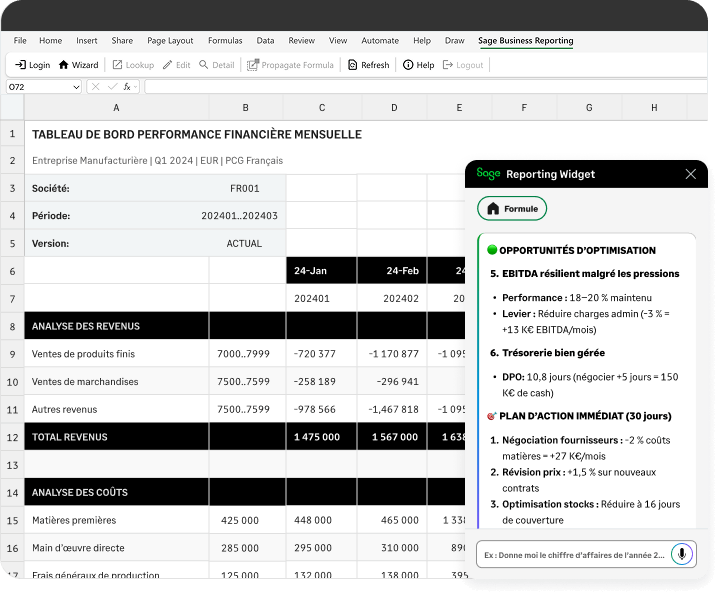Screen dimensions: 724x606
Task: Select cell containing 'FR001'
Action: (246, 188)
